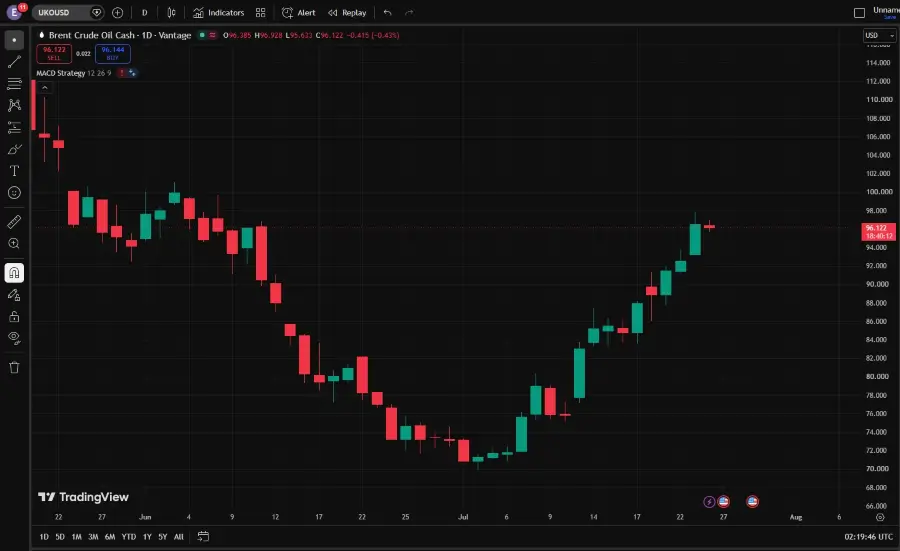
Task: Redo the last chart action
Action: click(x=409, y=13)
